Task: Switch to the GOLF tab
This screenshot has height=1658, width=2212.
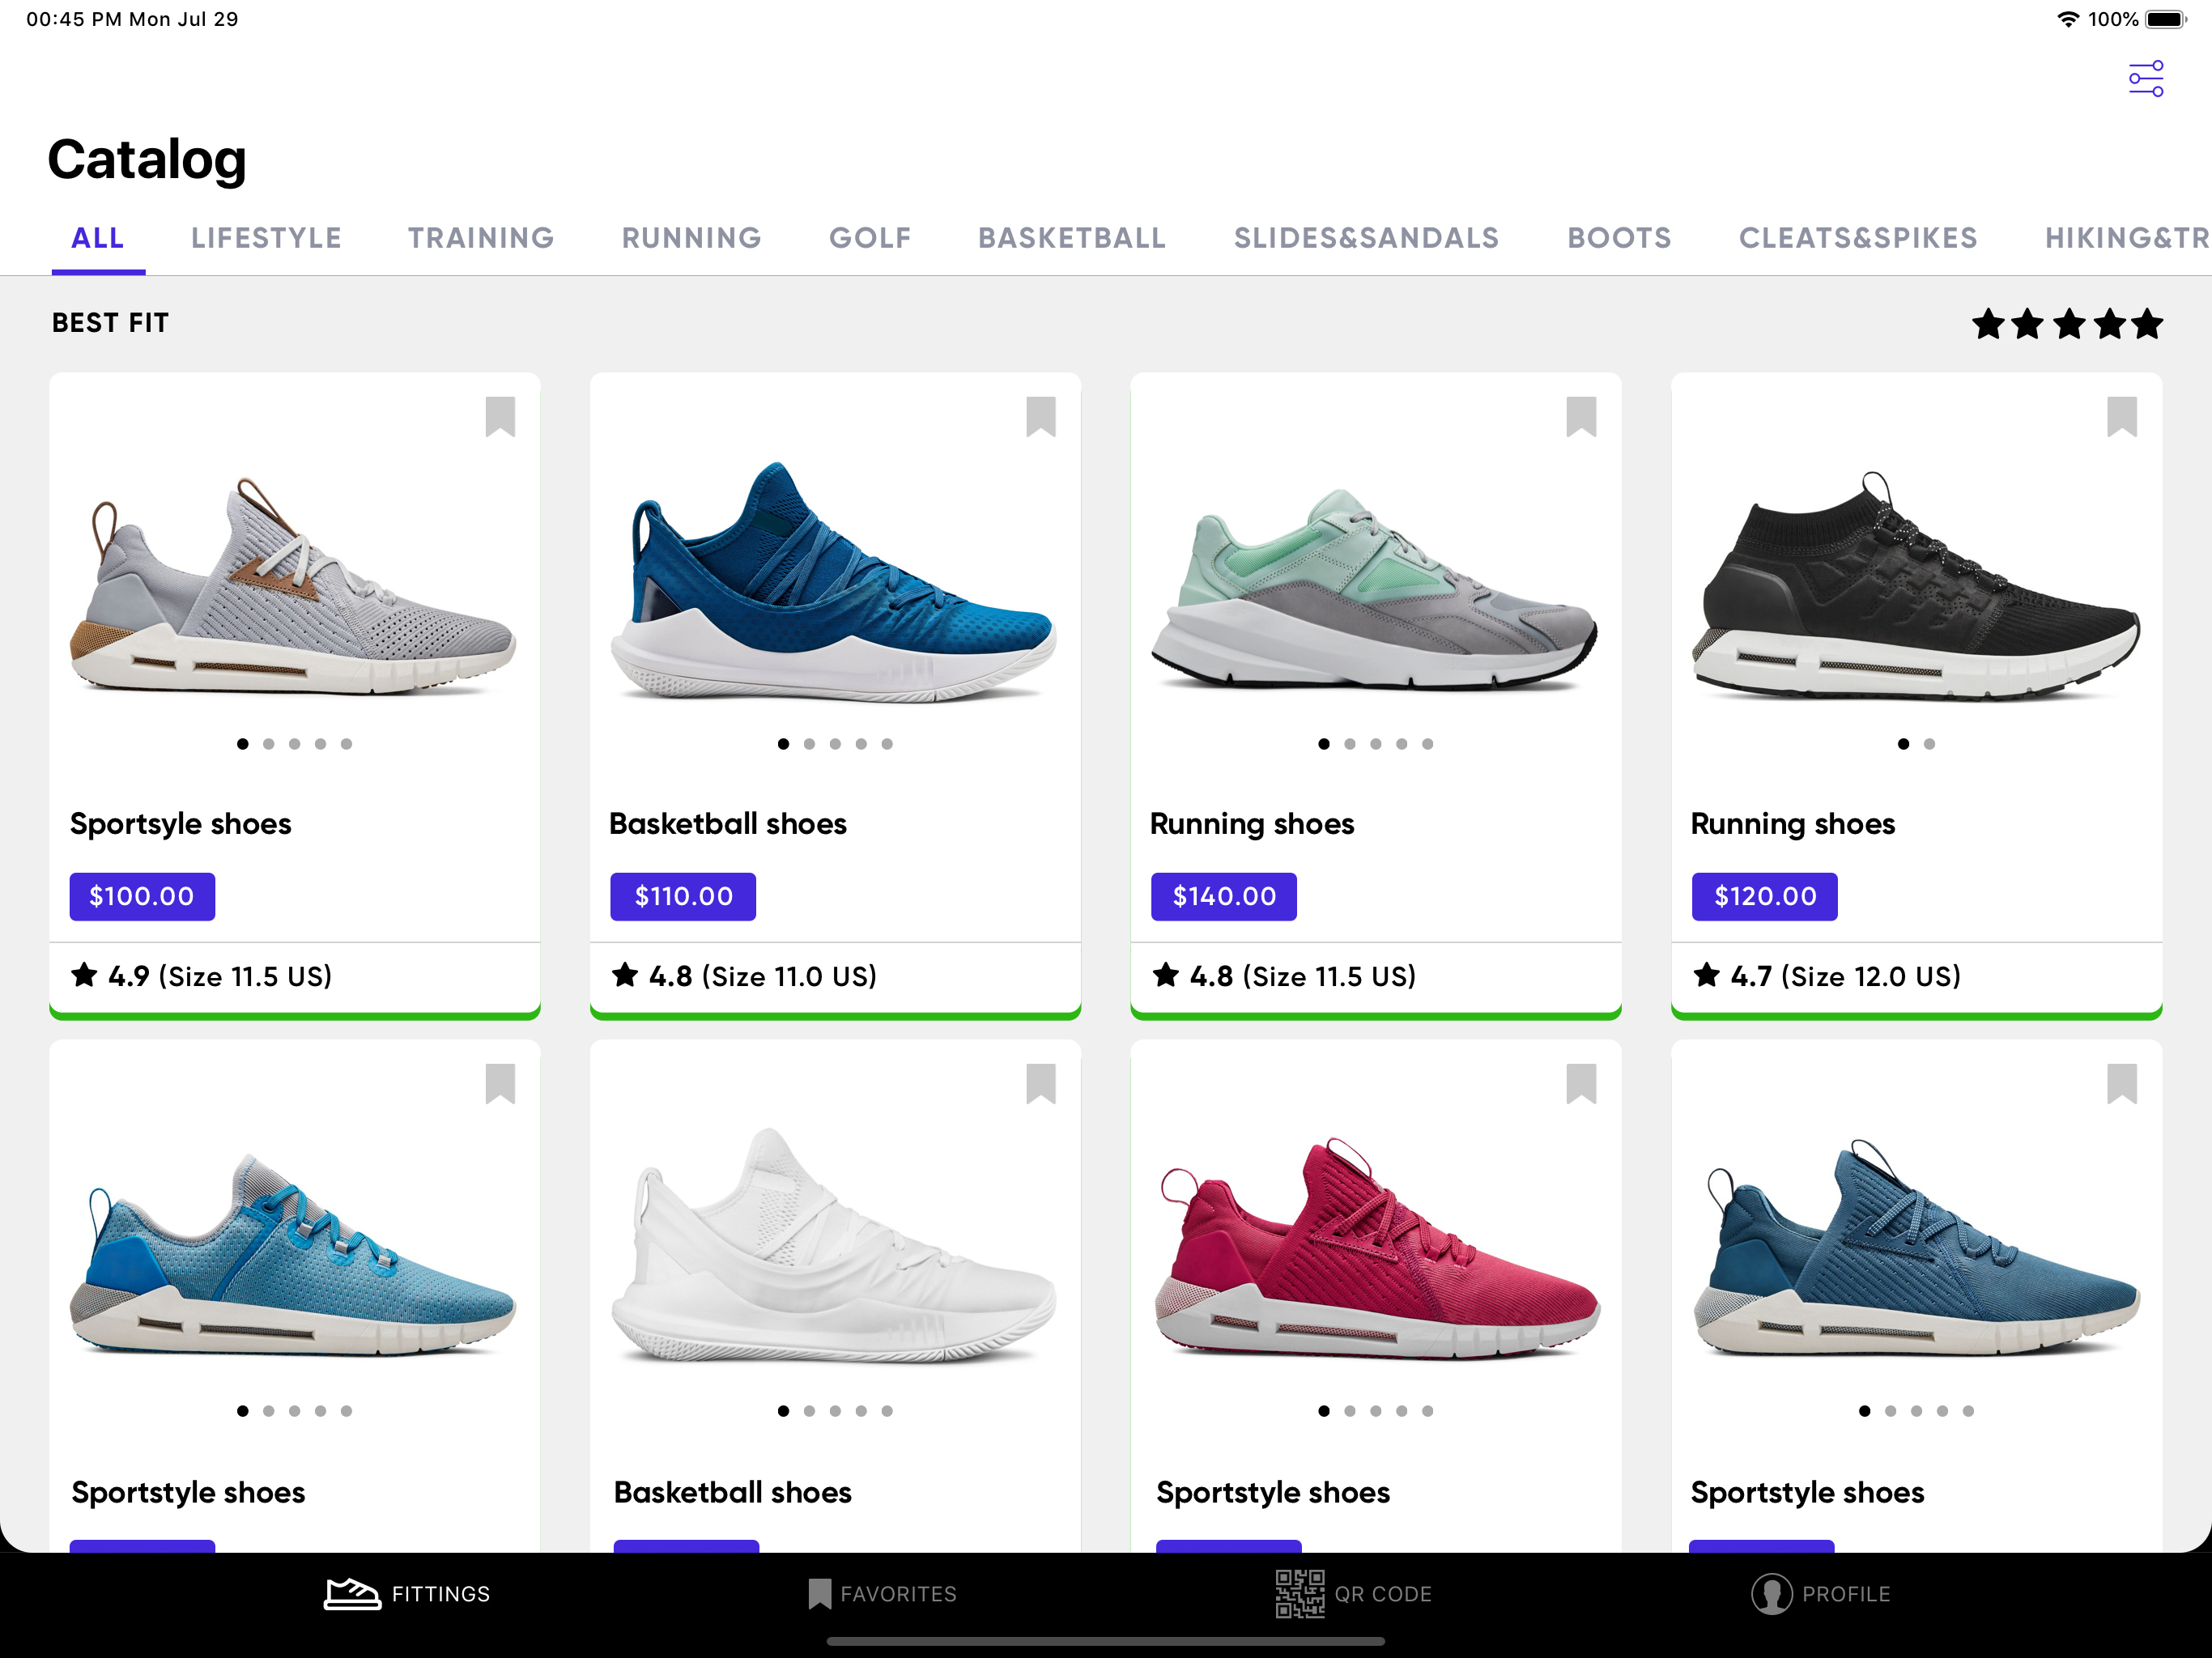Action: (x=870, y=238)
